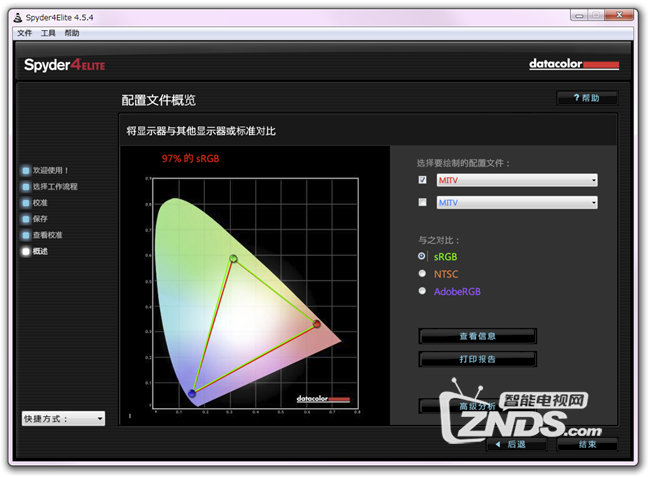
Task: Select the AdobeRGB comparison radio button
Action: (422, 291)
